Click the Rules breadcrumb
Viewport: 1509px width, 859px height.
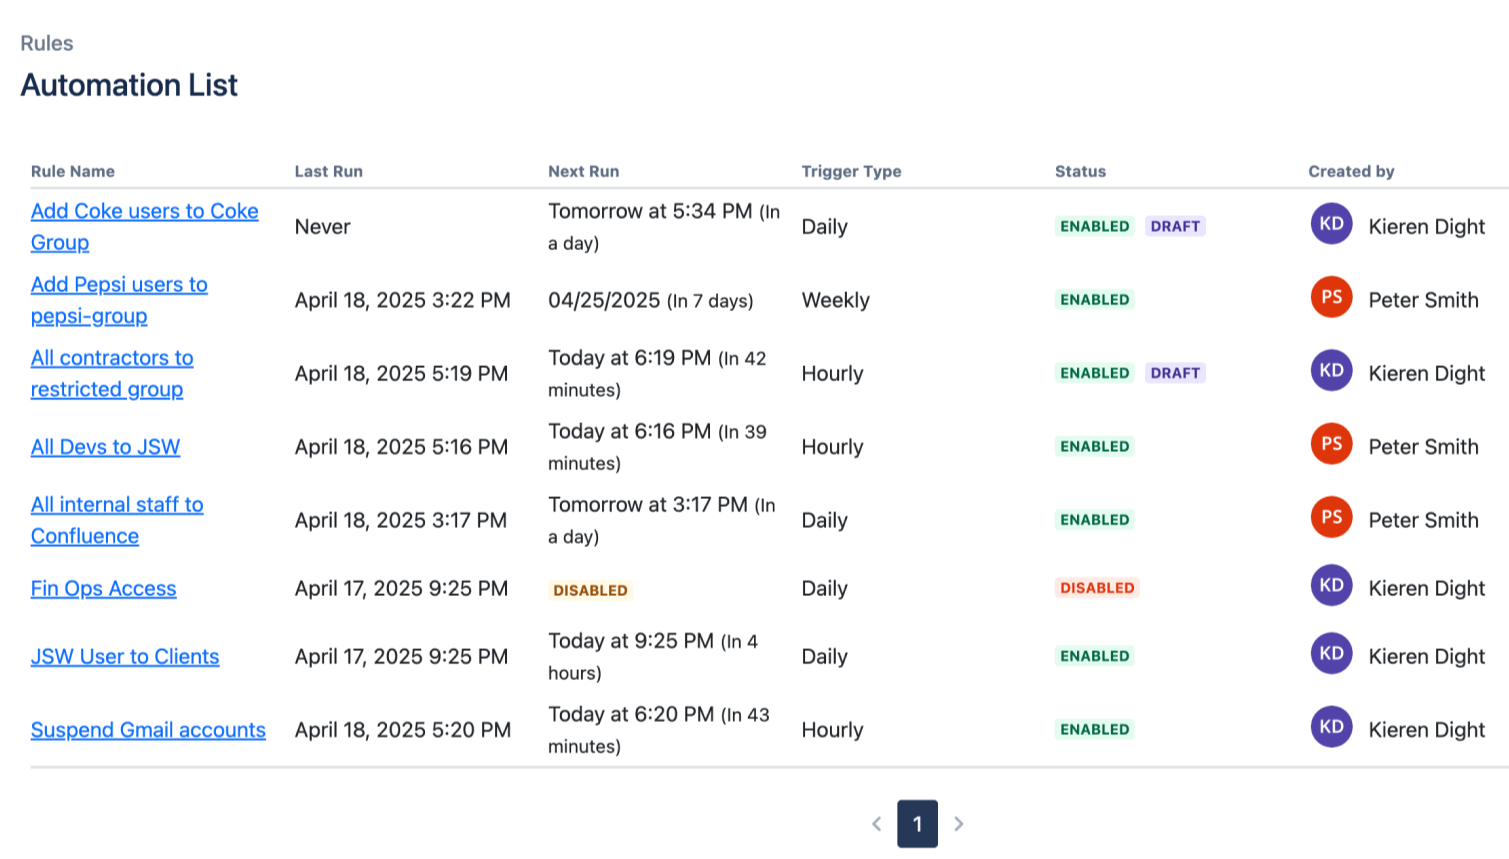tap(47, 43)
